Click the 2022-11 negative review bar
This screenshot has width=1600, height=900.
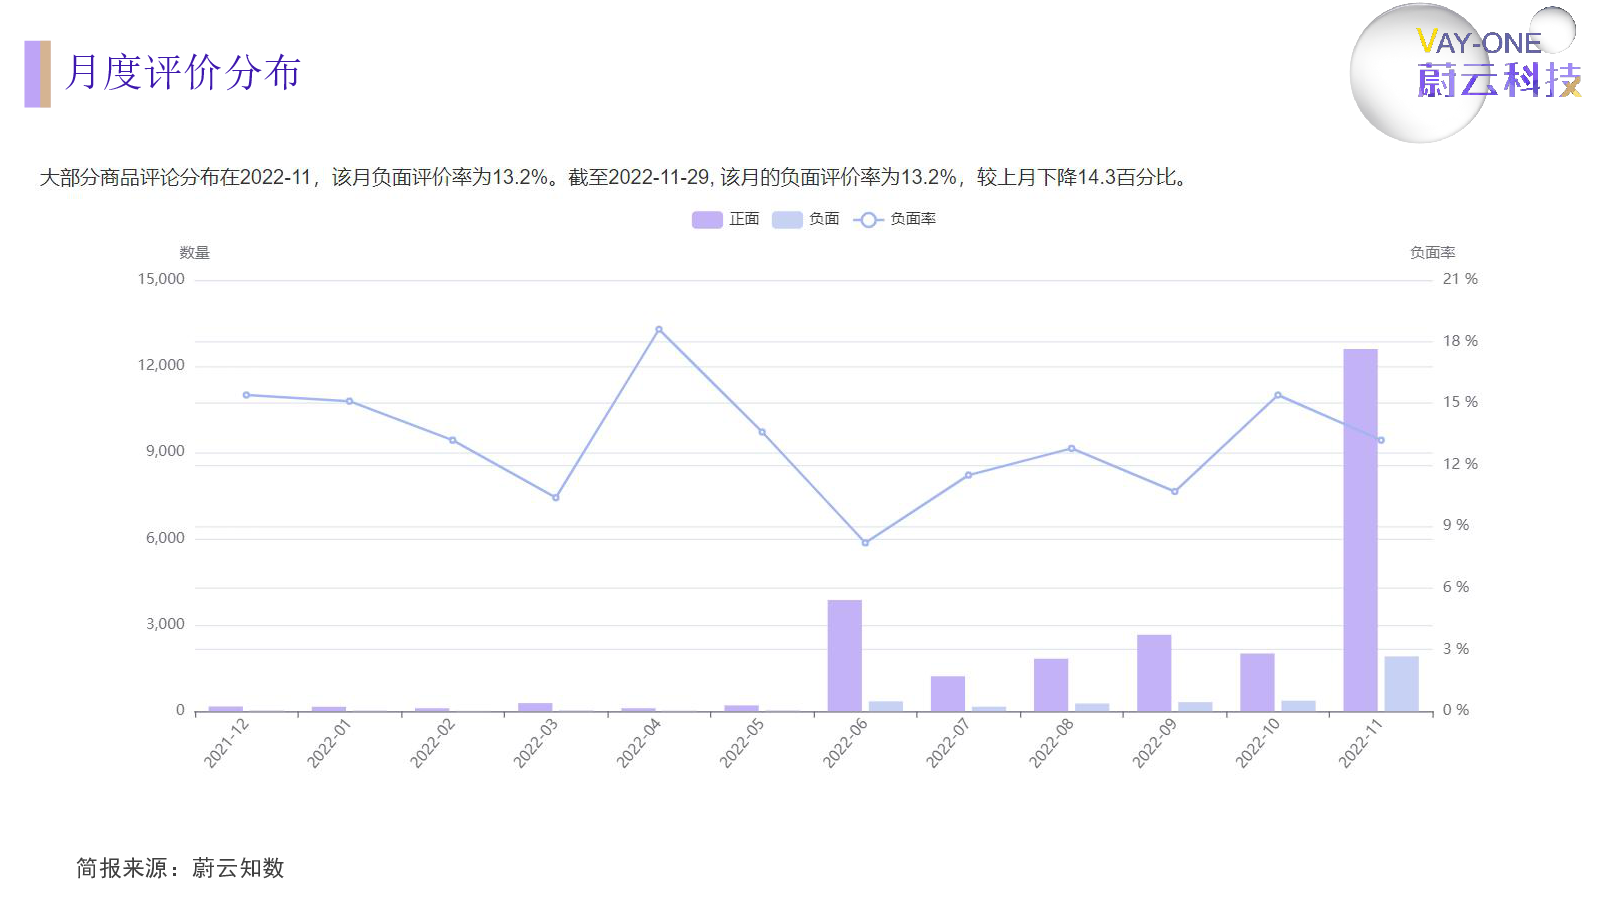coord(1401,684)
